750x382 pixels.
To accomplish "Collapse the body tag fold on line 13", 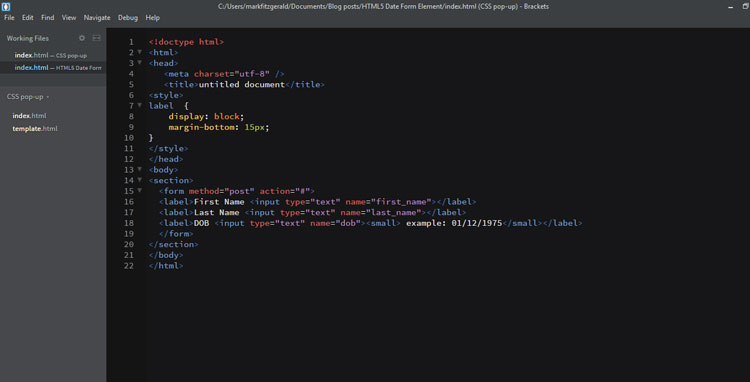I will click(140, 169).
